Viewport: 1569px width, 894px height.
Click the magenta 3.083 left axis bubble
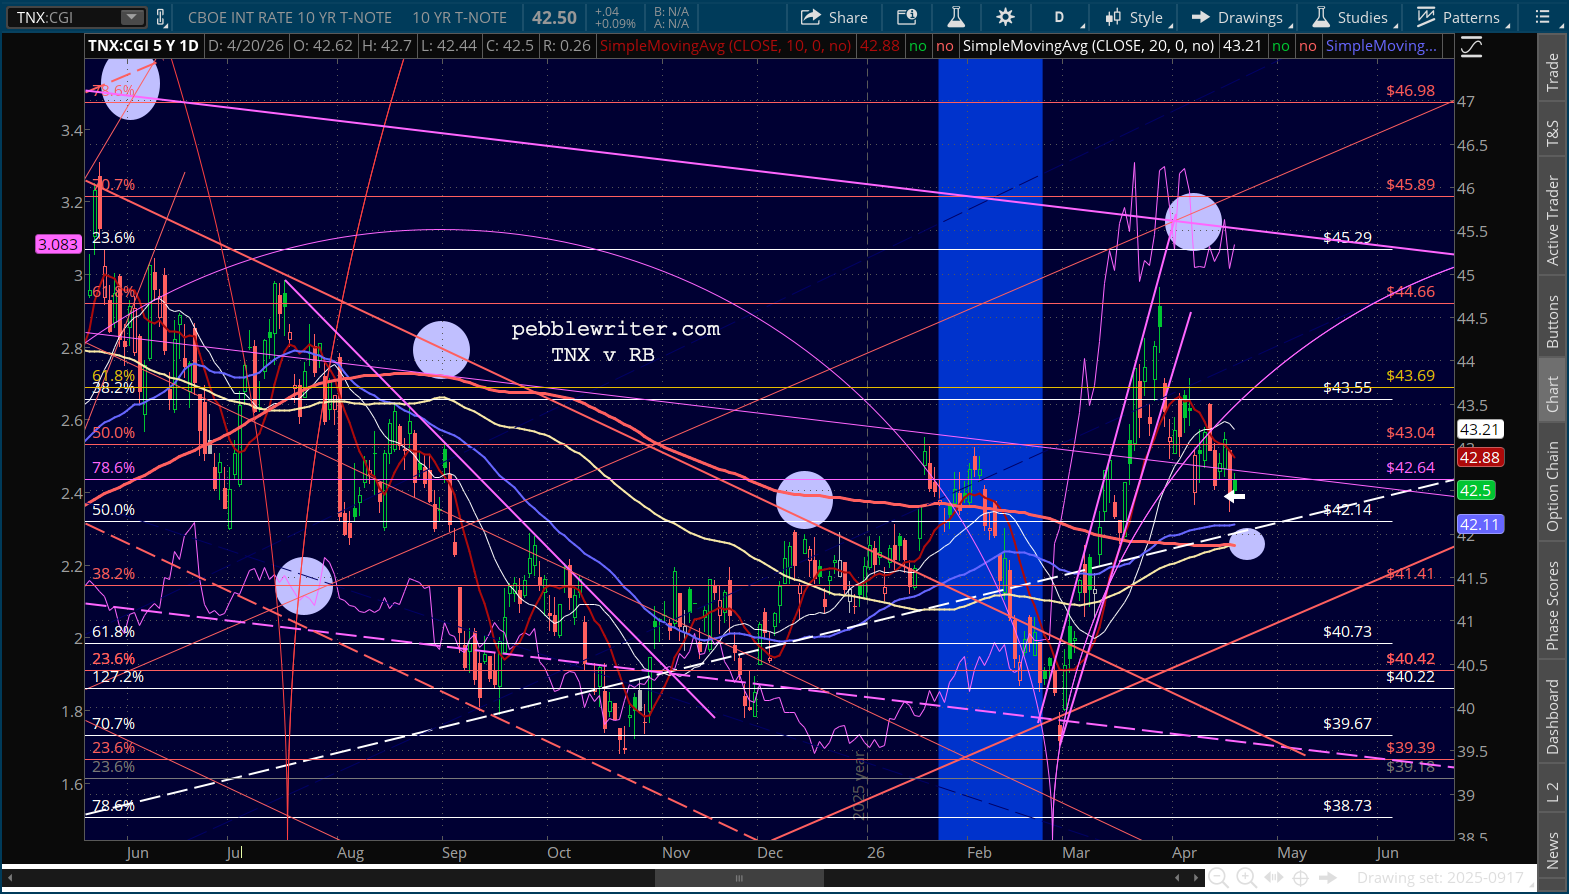click(58, 245)
